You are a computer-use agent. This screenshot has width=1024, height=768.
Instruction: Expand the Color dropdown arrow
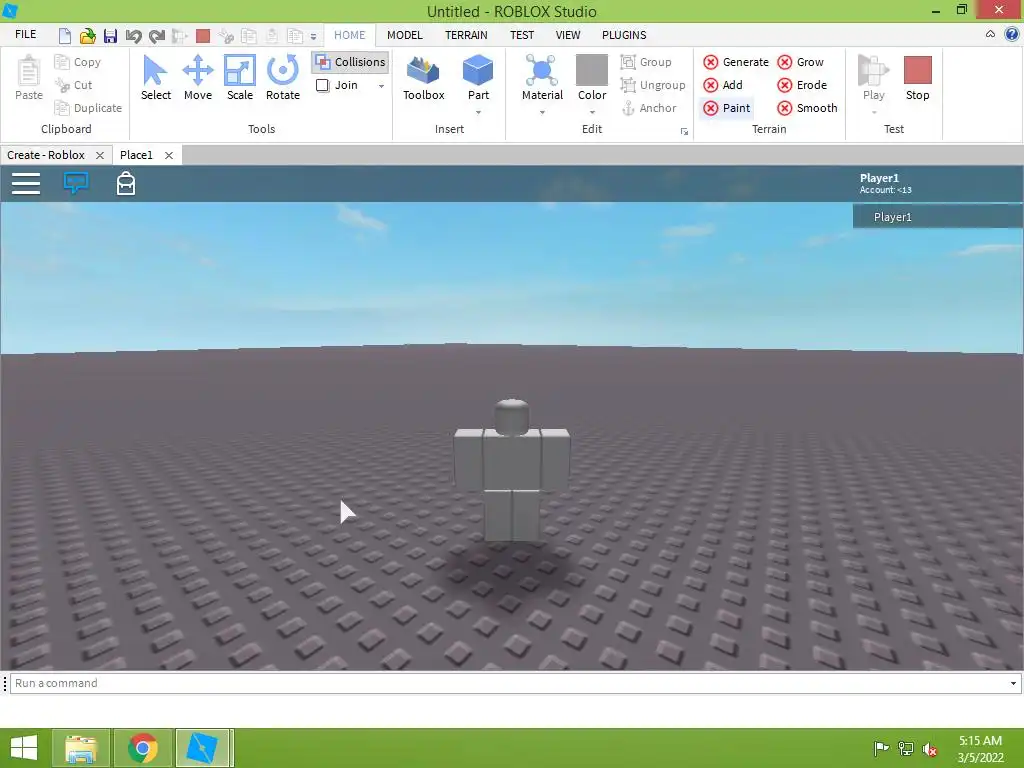pyautogui.click(x=592, y=112)
